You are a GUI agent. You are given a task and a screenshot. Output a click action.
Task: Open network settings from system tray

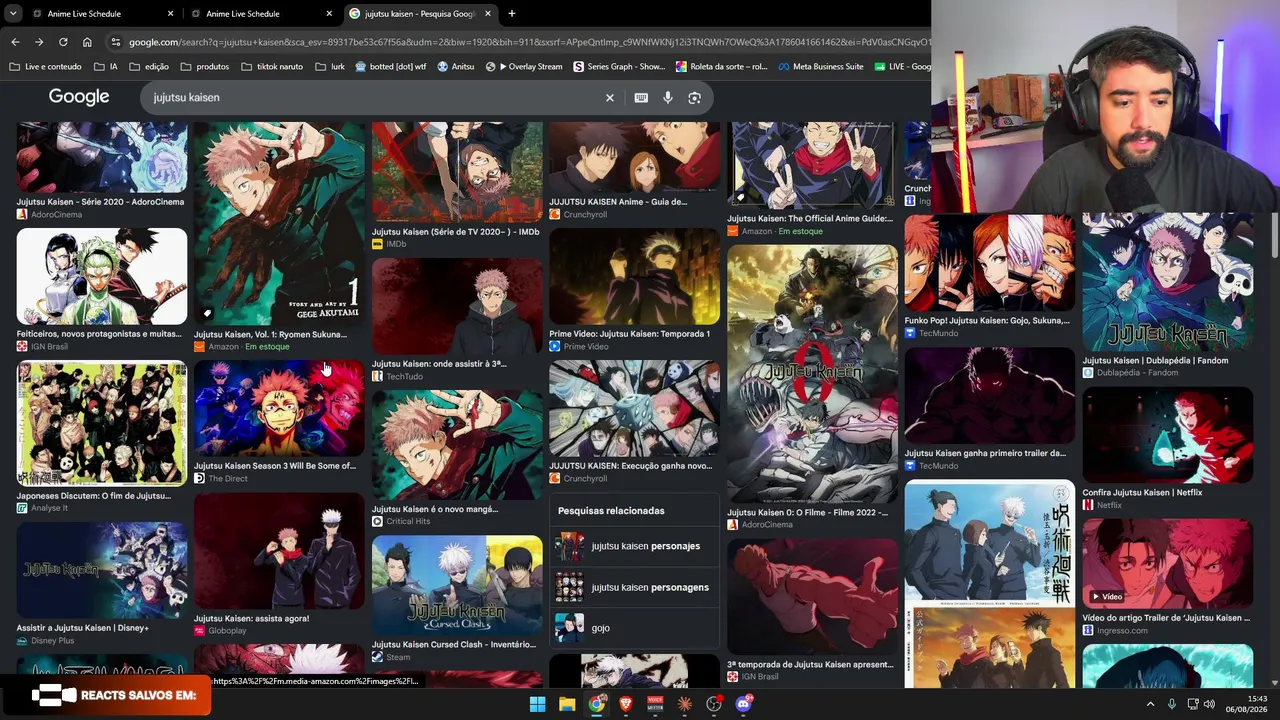1193,704
